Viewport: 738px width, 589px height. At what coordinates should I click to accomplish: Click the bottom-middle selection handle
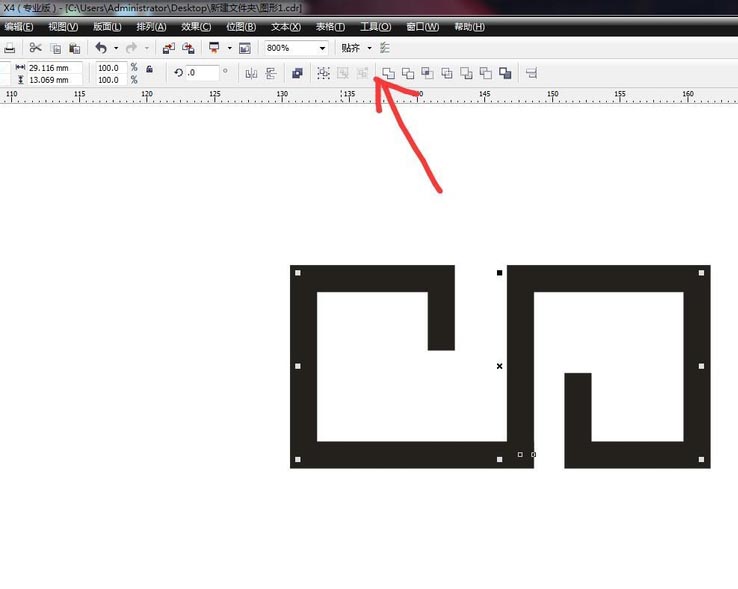coord(499,460)
